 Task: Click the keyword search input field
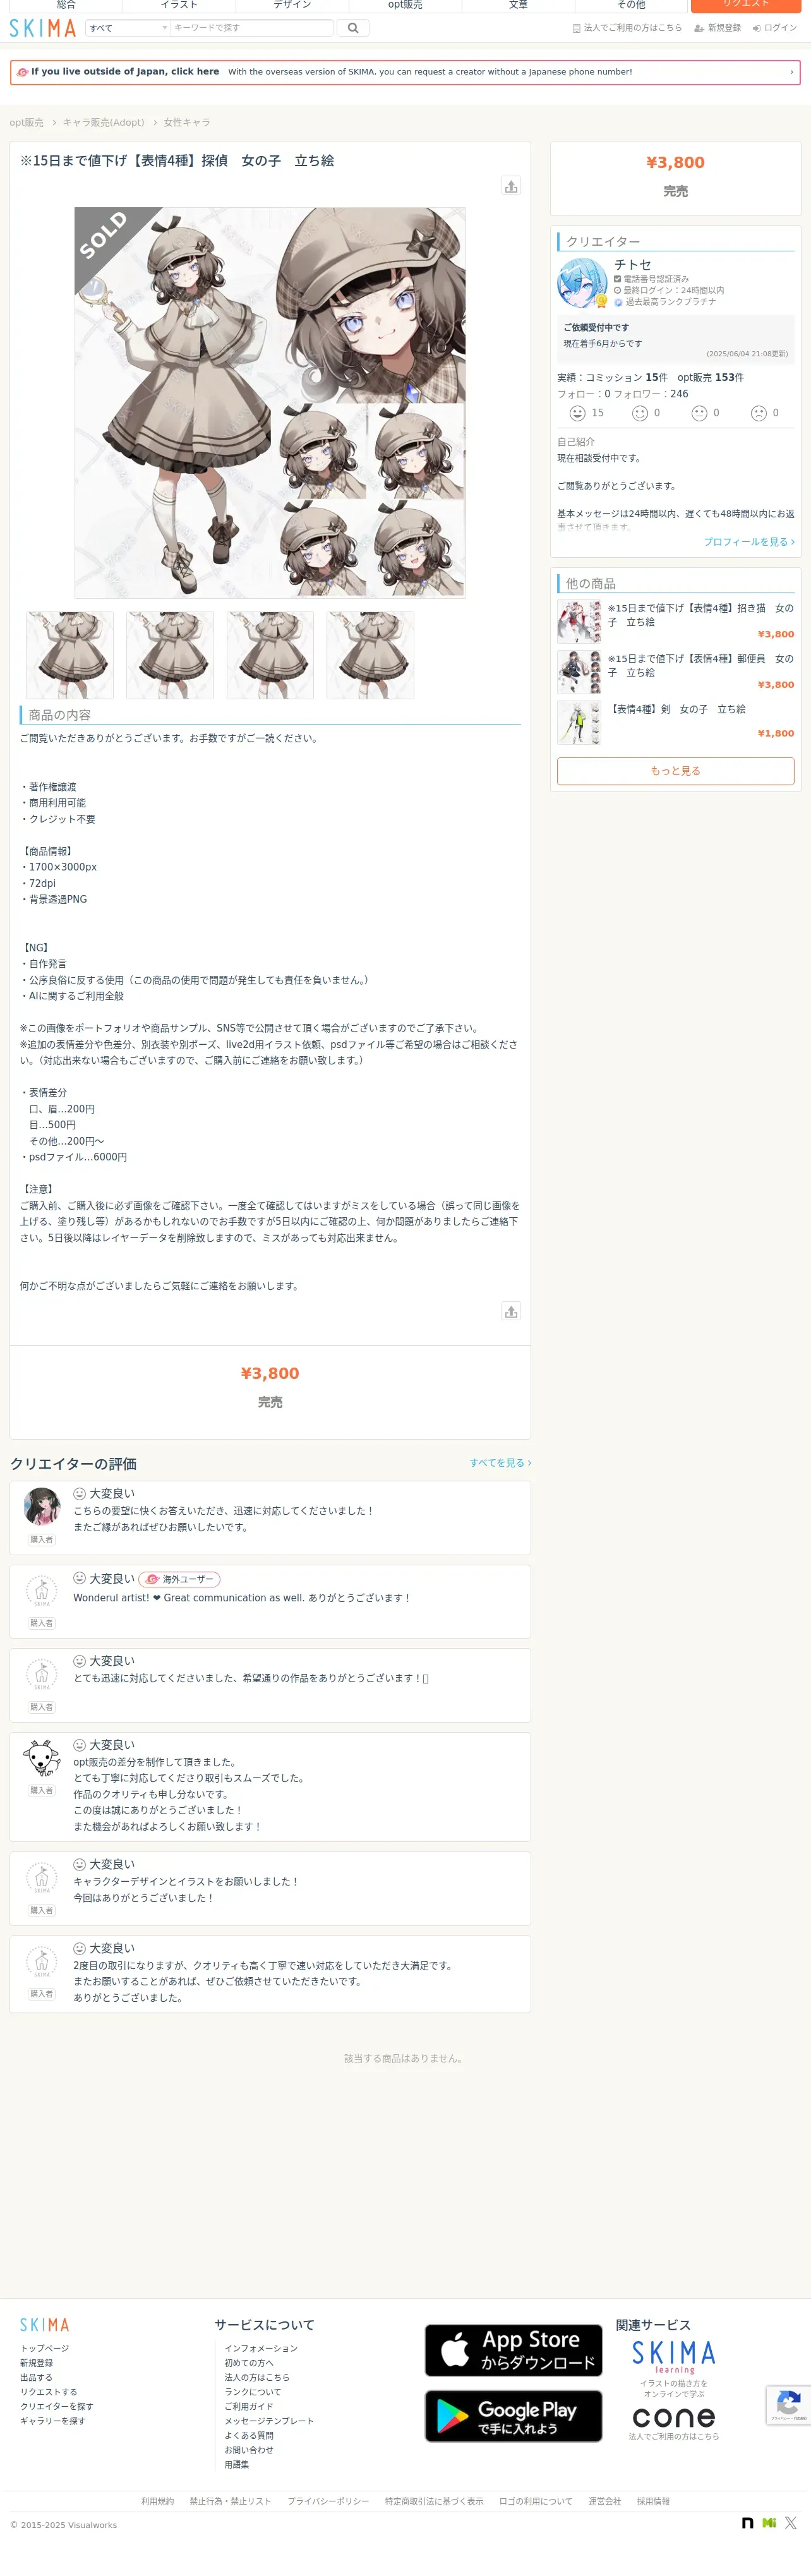pos(251,28)
